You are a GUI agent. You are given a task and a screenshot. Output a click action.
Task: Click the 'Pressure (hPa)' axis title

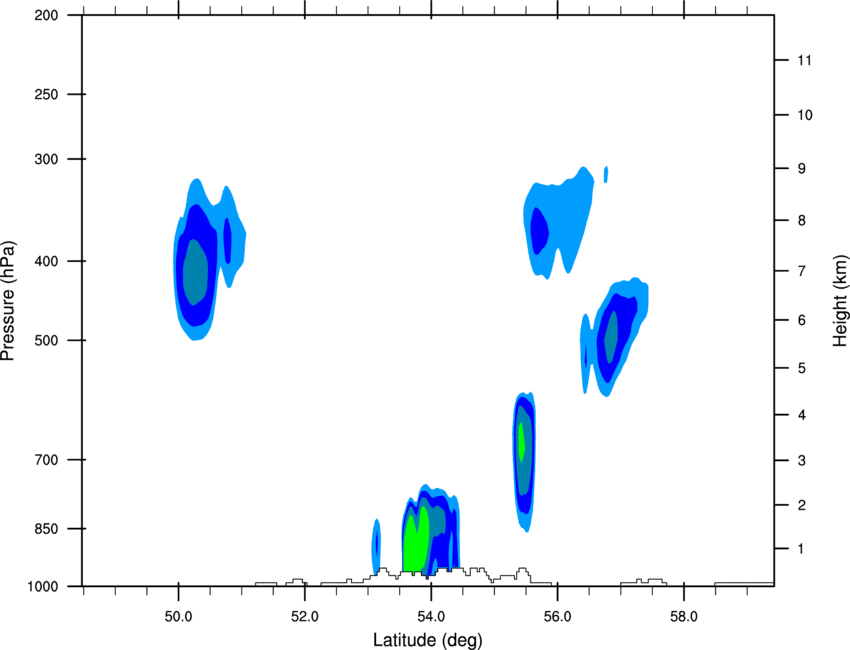tap(8, 301)
